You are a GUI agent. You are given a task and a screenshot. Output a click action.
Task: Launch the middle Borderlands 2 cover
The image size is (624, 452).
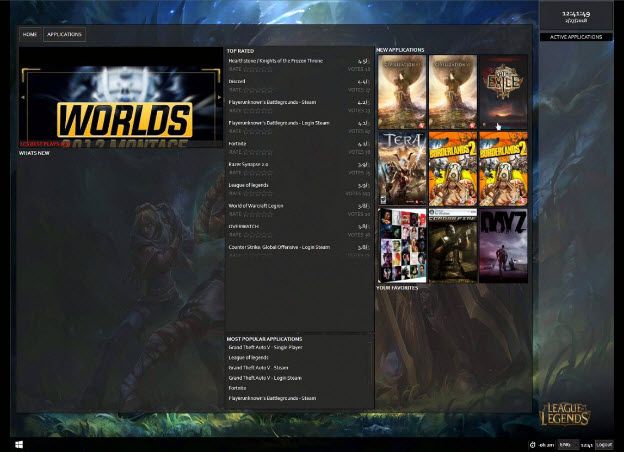point(452,169)
